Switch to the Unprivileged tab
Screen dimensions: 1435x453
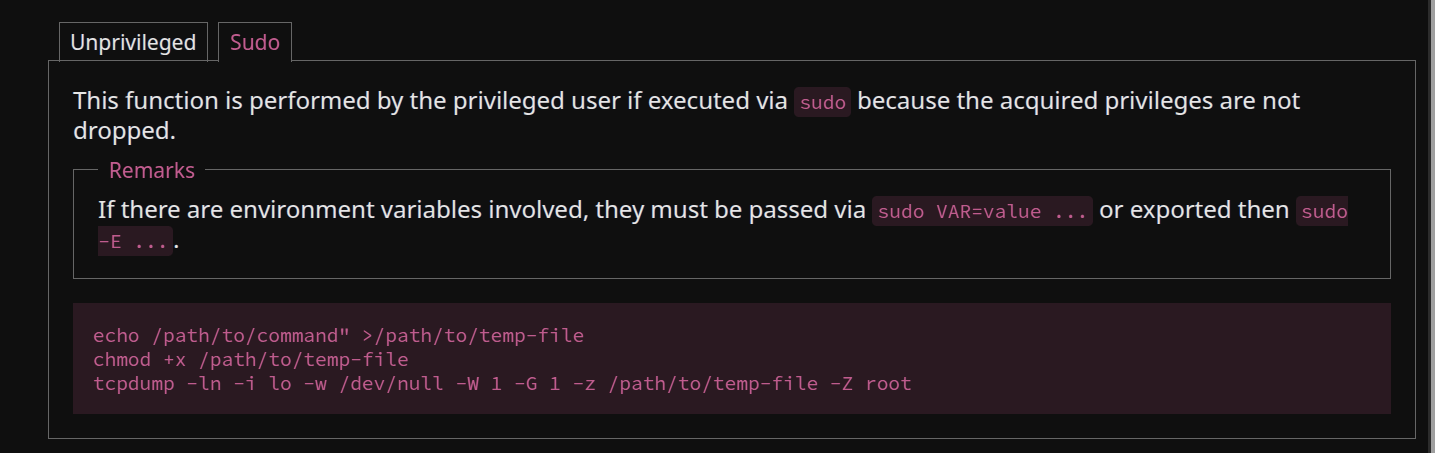133,43
